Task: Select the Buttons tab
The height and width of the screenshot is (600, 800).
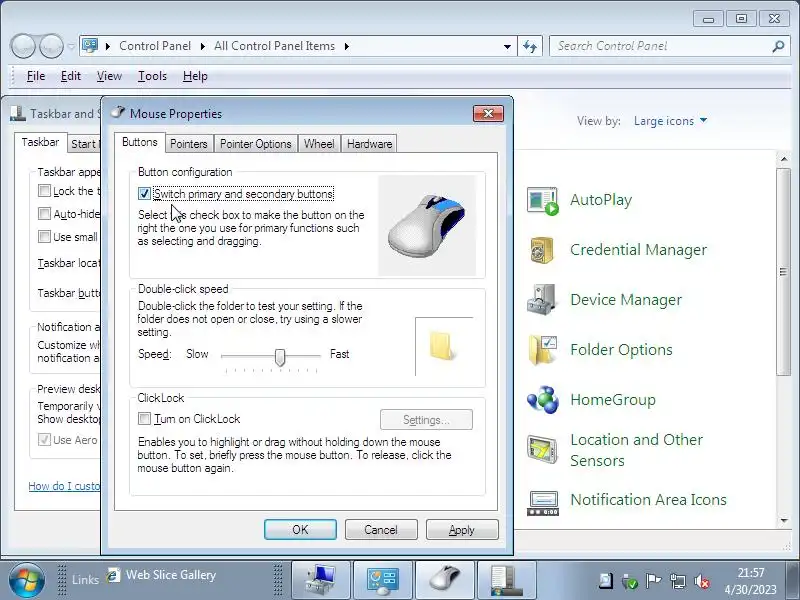Action: point(139,142)
